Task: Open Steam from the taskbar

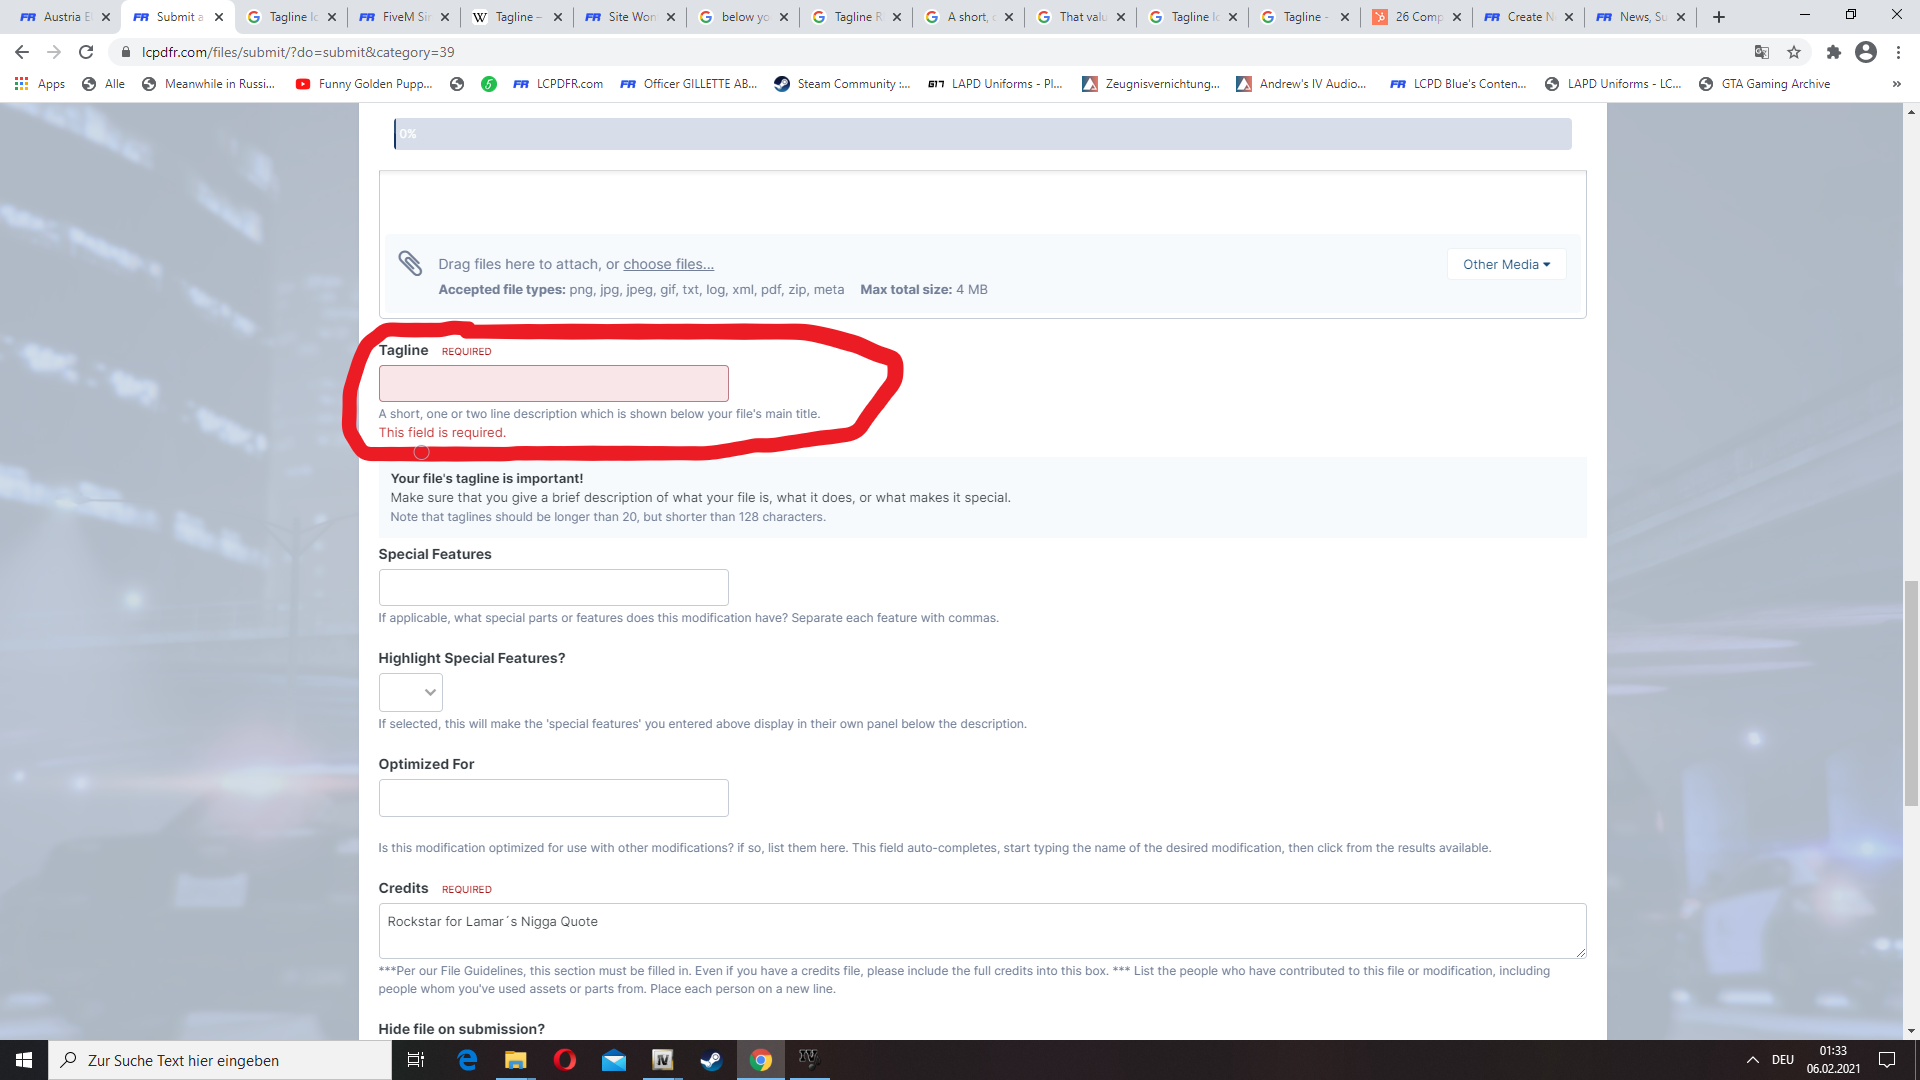Action: [711, 1060]
